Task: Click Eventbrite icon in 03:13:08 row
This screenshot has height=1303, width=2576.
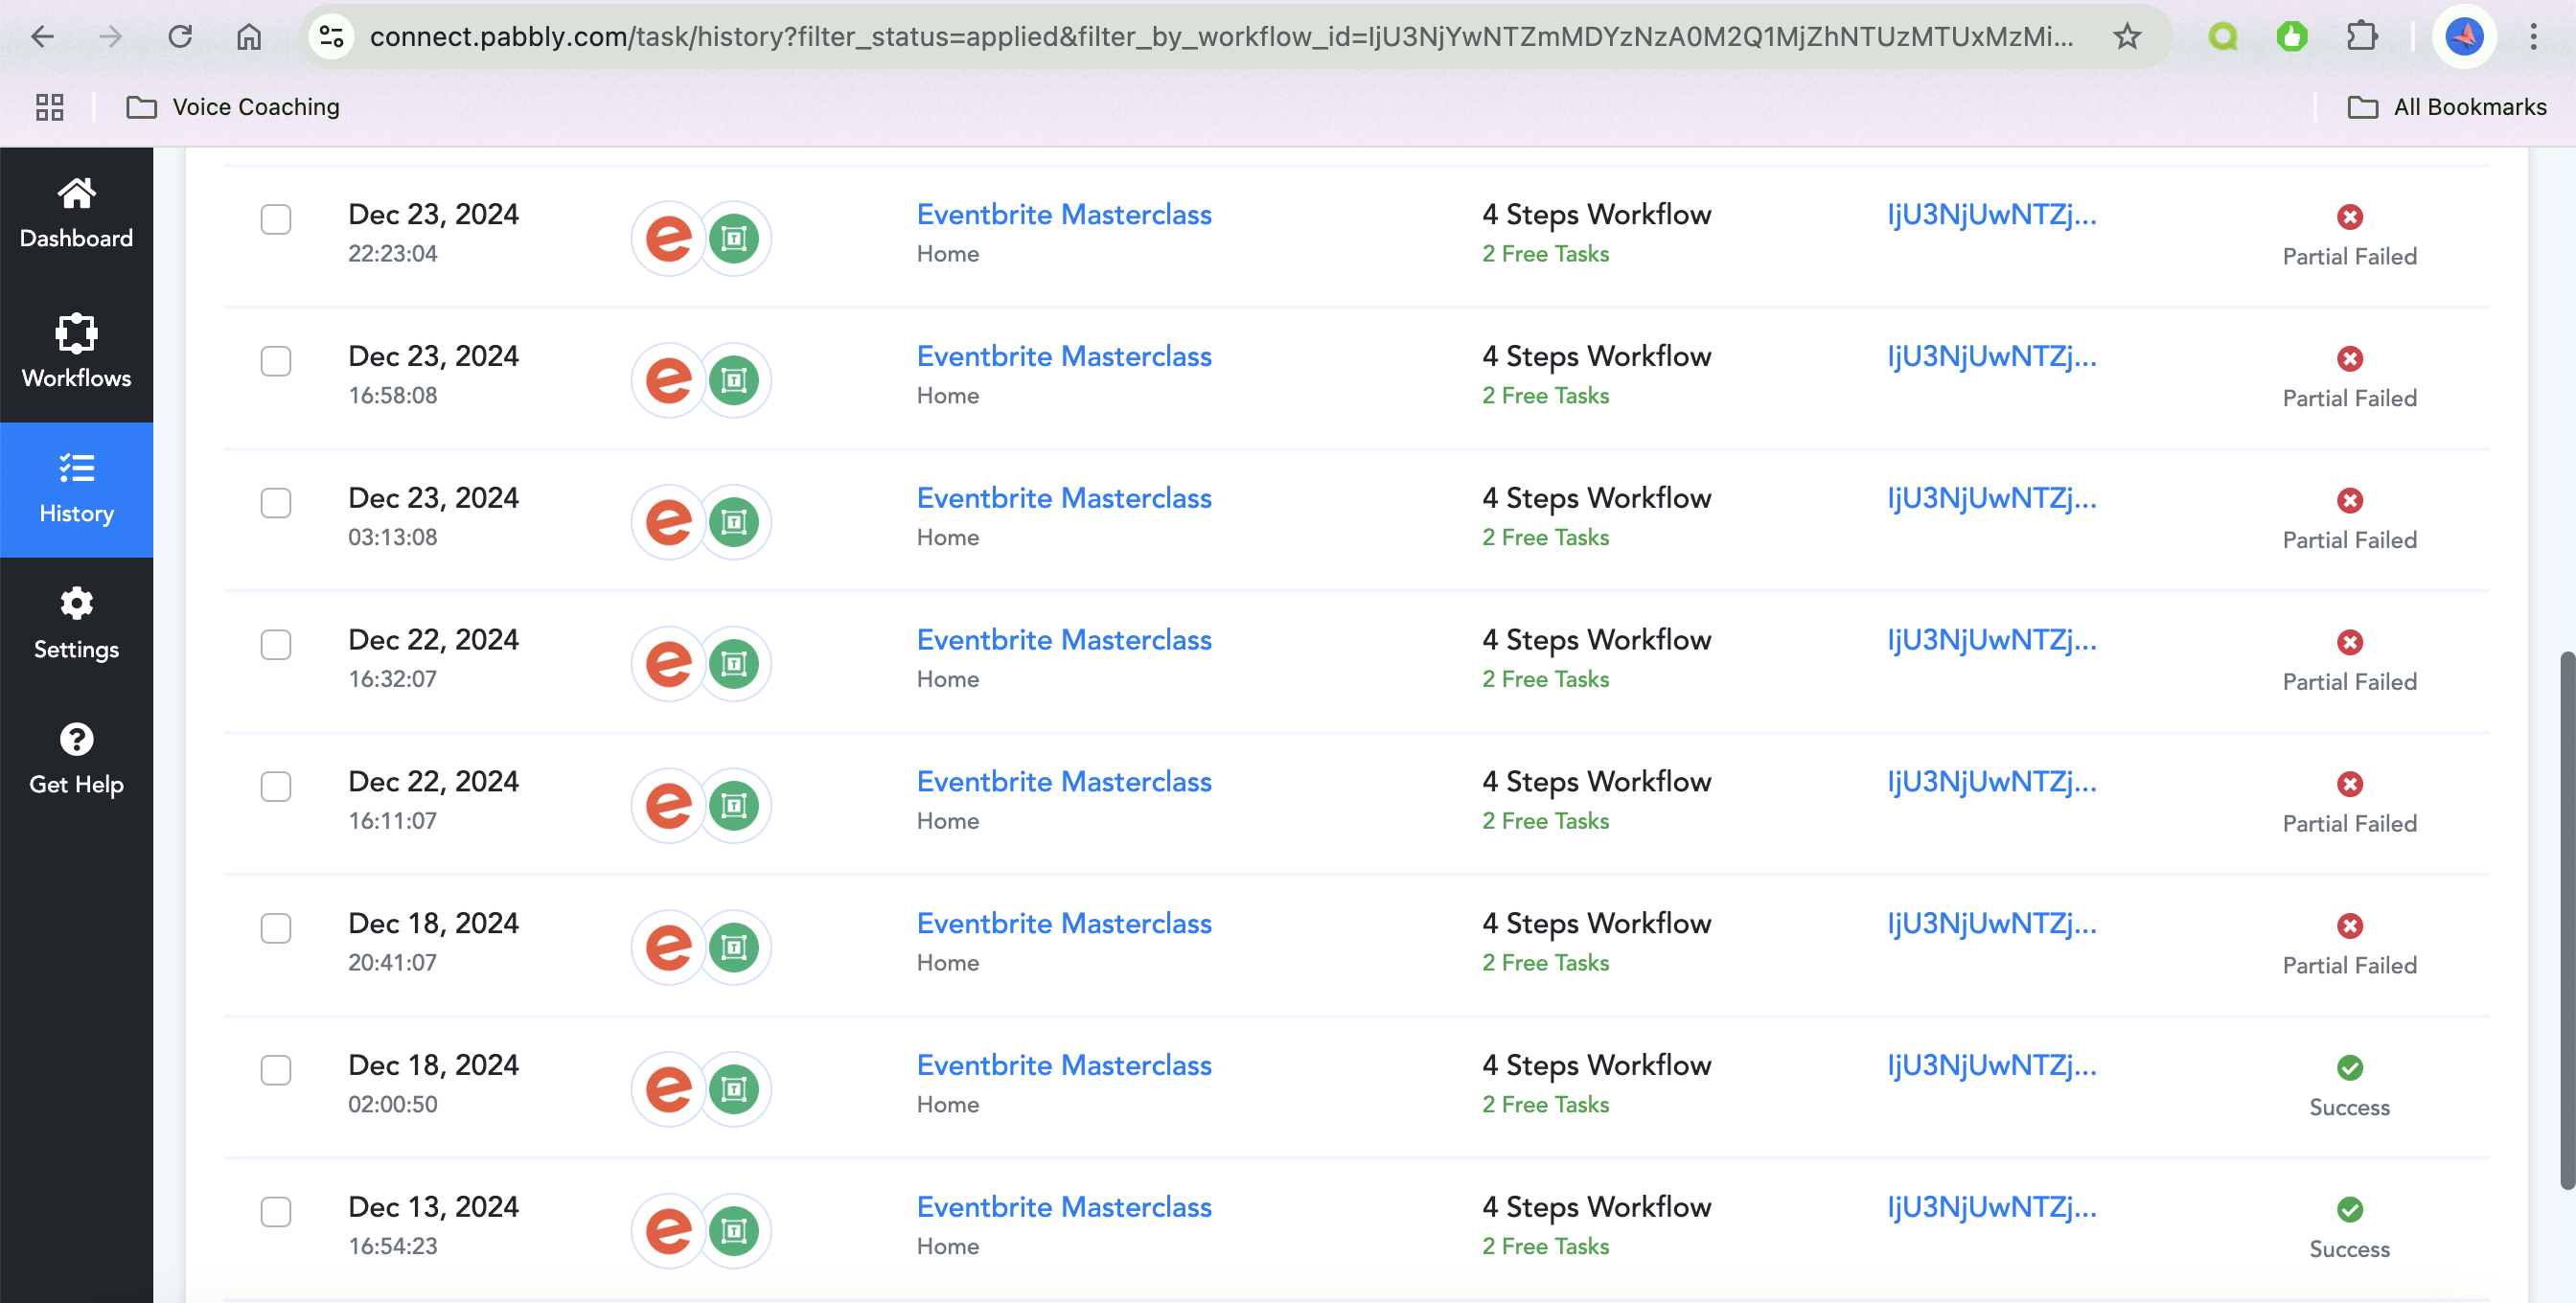Action: [x=668, y=523]
